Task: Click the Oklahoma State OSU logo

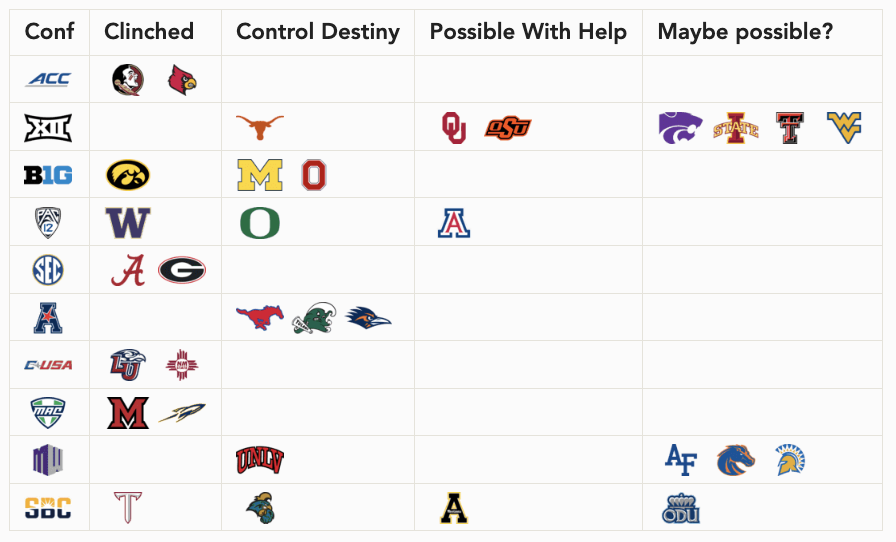Action: [508, 127]
